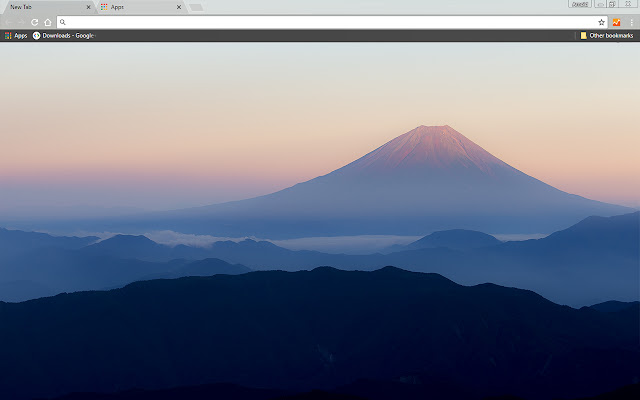This screenshot has height=400, width=640.
Task: Go to the home page
Action: pos(48,22)
